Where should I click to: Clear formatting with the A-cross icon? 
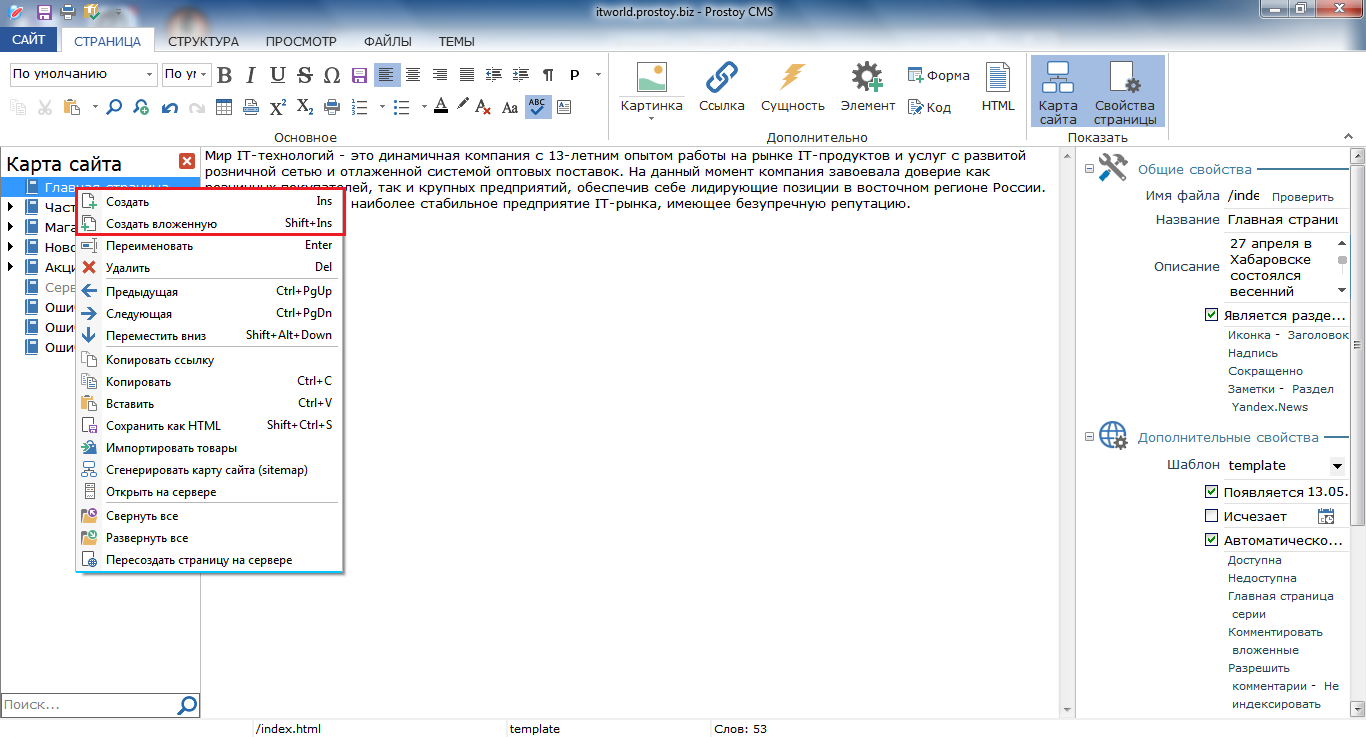(x=483, y=107)
